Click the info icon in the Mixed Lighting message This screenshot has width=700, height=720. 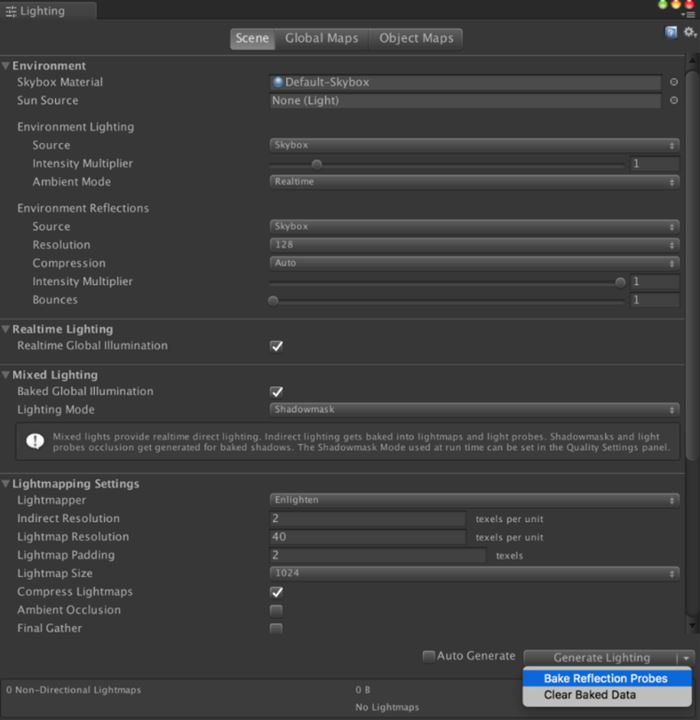click(x=35, y=440)
